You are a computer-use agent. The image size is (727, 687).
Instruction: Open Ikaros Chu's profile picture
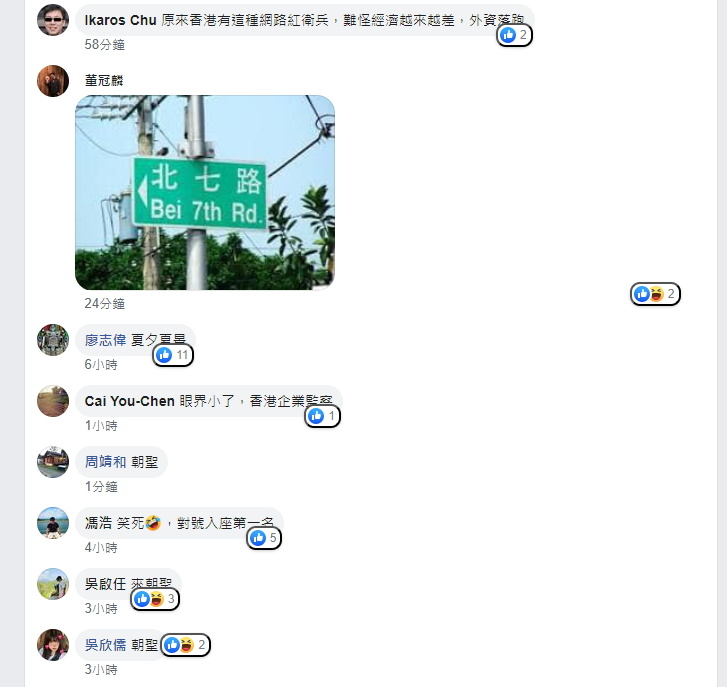53,20
